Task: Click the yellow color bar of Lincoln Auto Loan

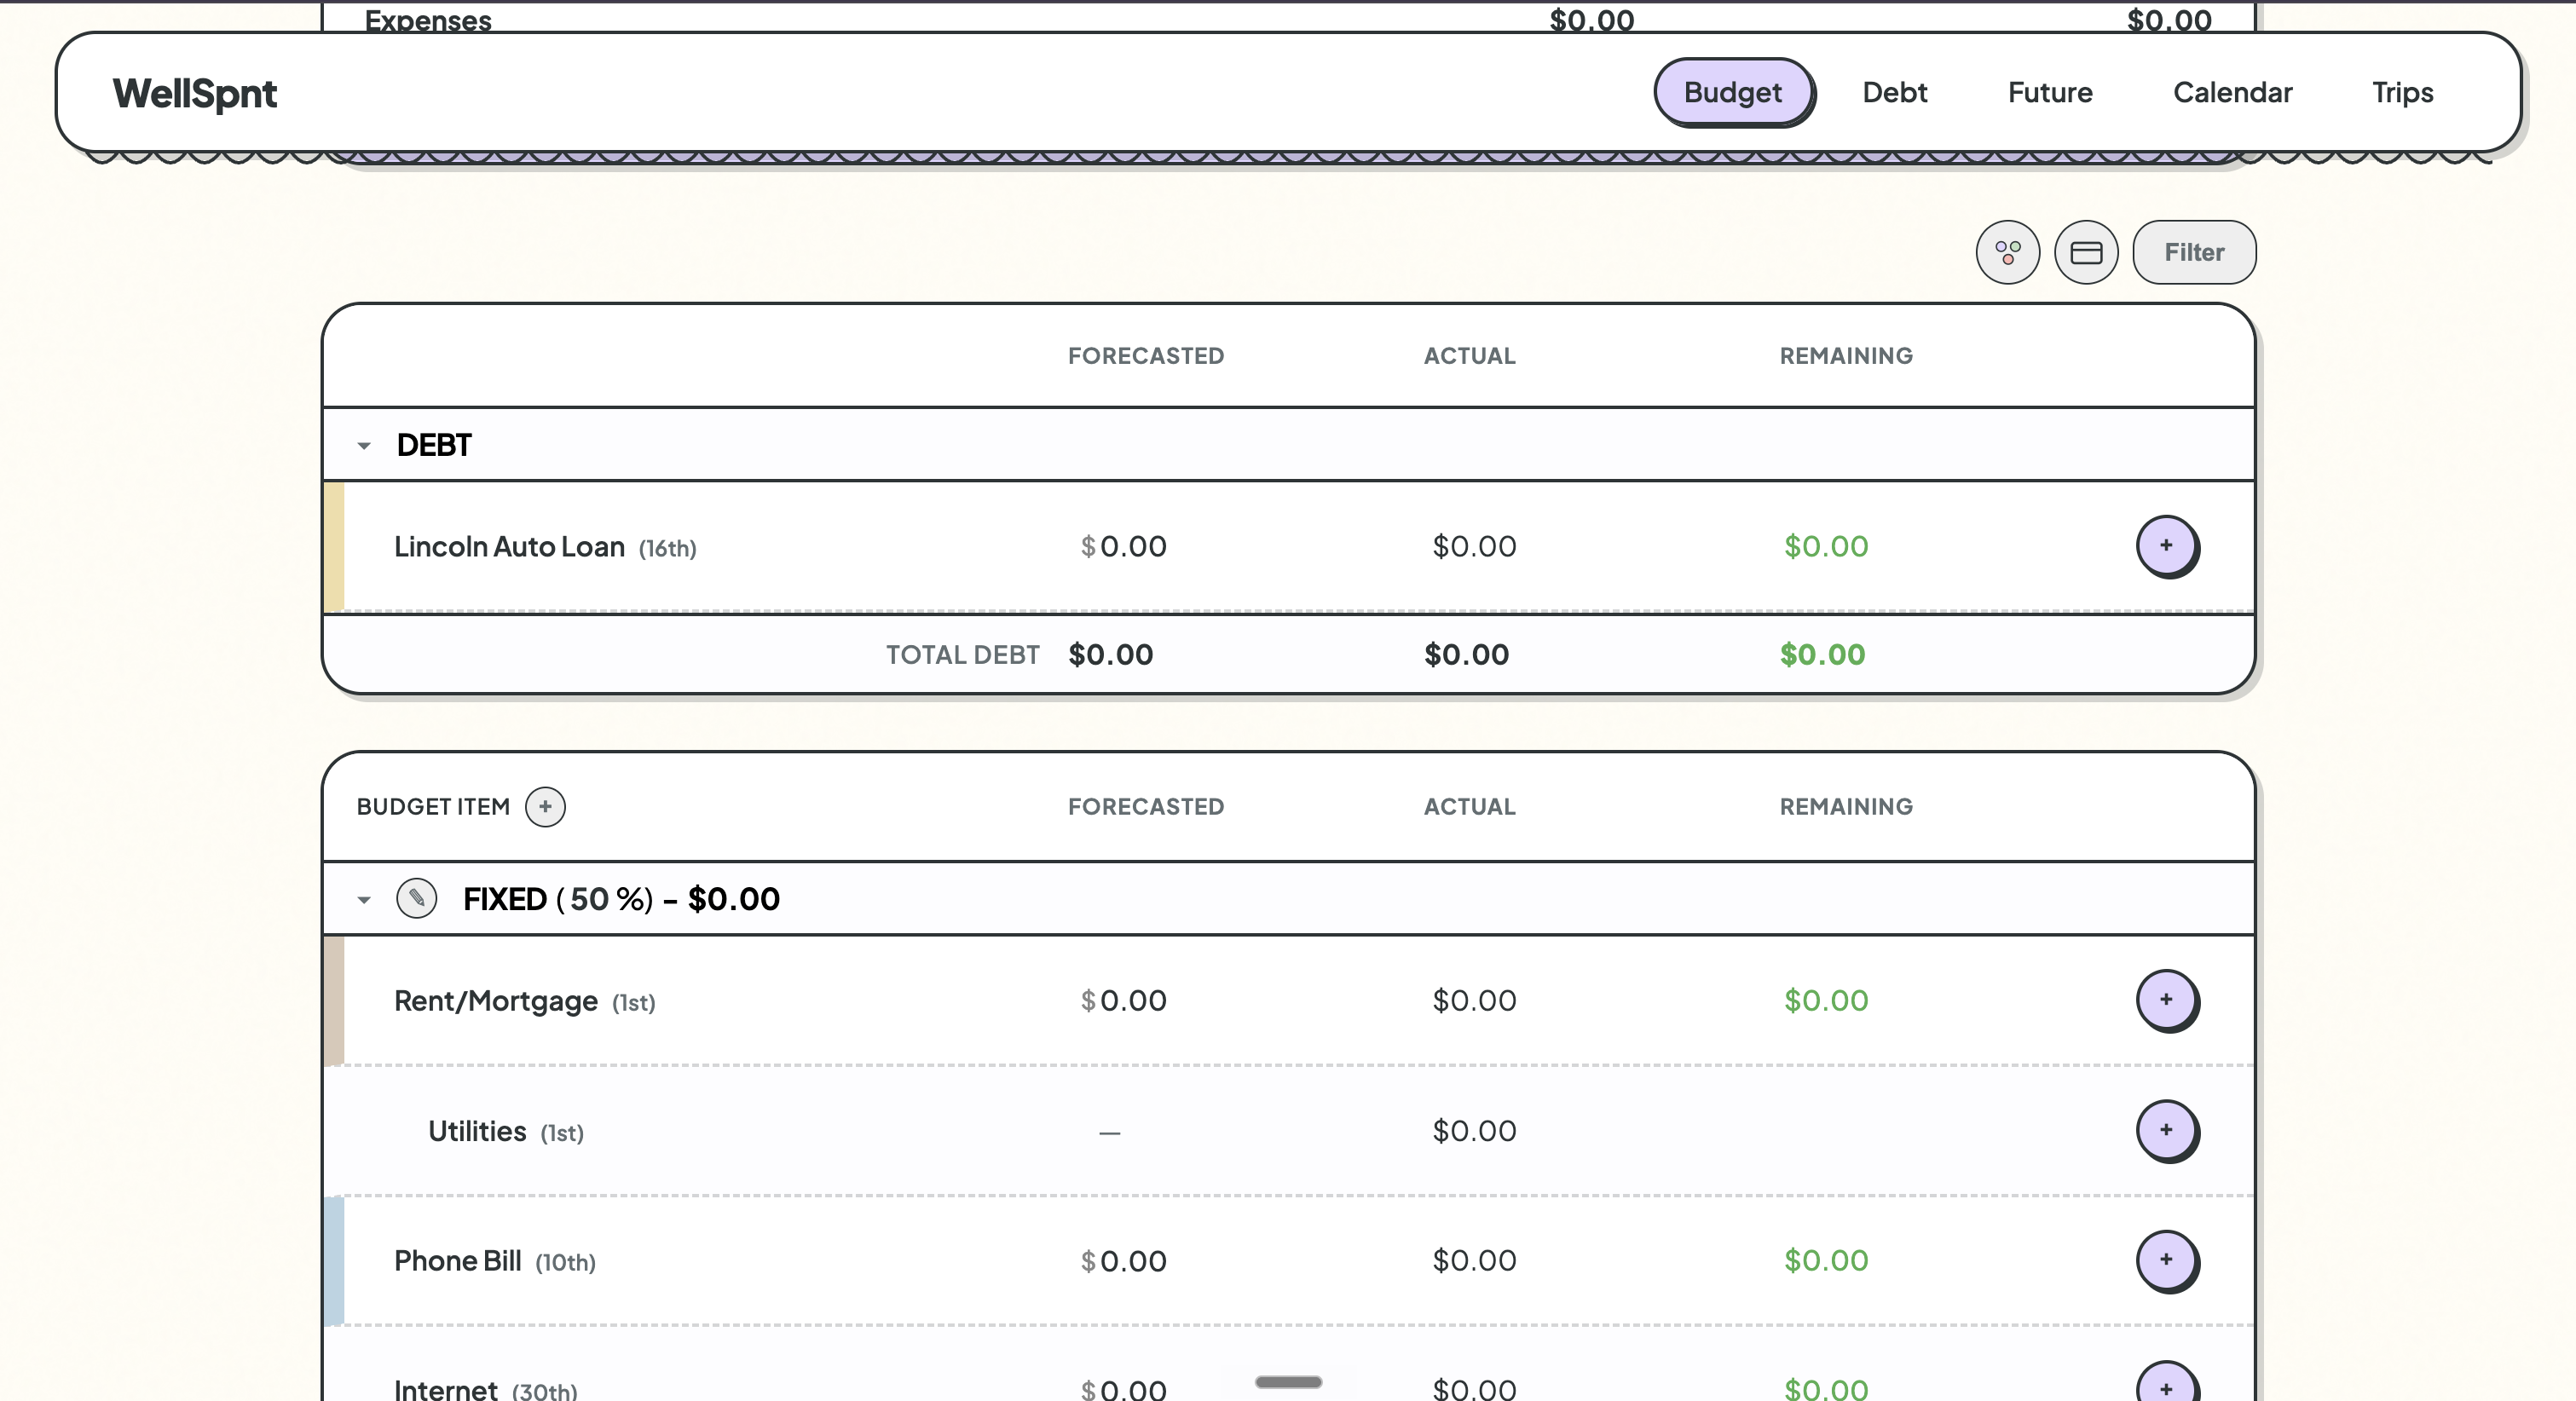Action: click(334, 546)
